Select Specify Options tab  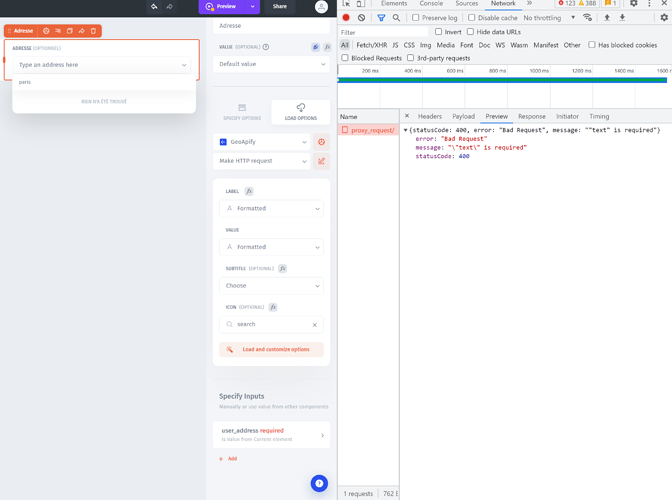point(242,112)
